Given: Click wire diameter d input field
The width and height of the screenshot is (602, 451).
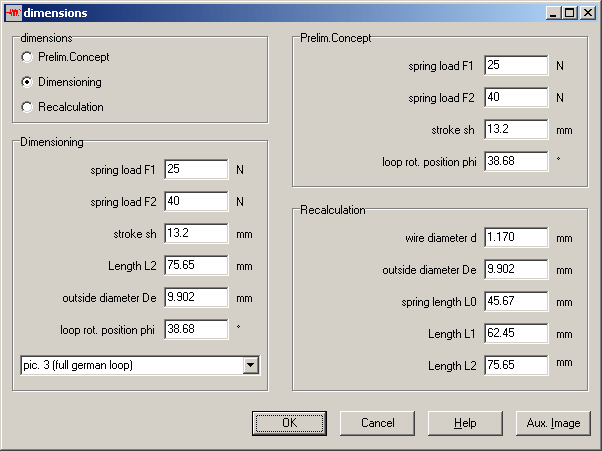Looking at the screenshot, I should tap(516, 238).
